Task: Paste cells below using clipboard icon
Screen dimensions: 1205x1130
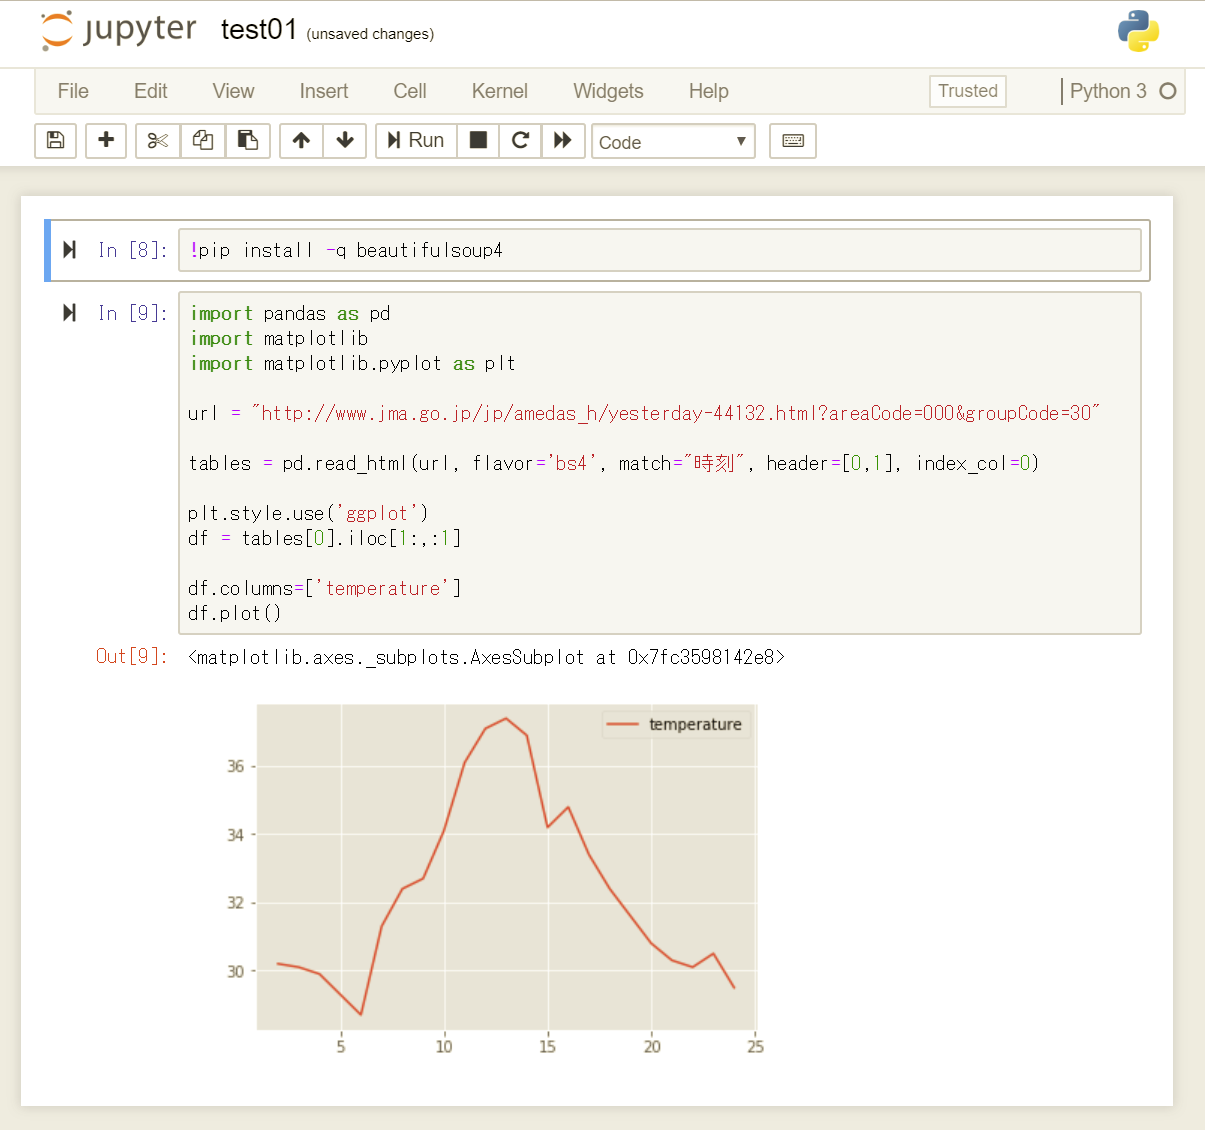Action: tap(248, 141)
